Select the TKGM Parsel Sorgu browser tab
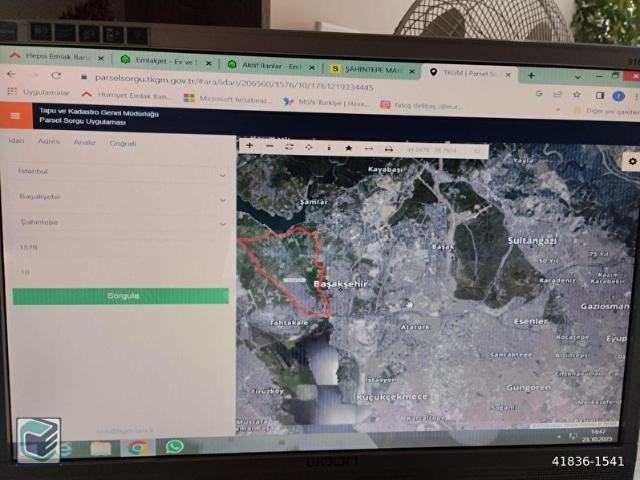 (x=469, y=73)
